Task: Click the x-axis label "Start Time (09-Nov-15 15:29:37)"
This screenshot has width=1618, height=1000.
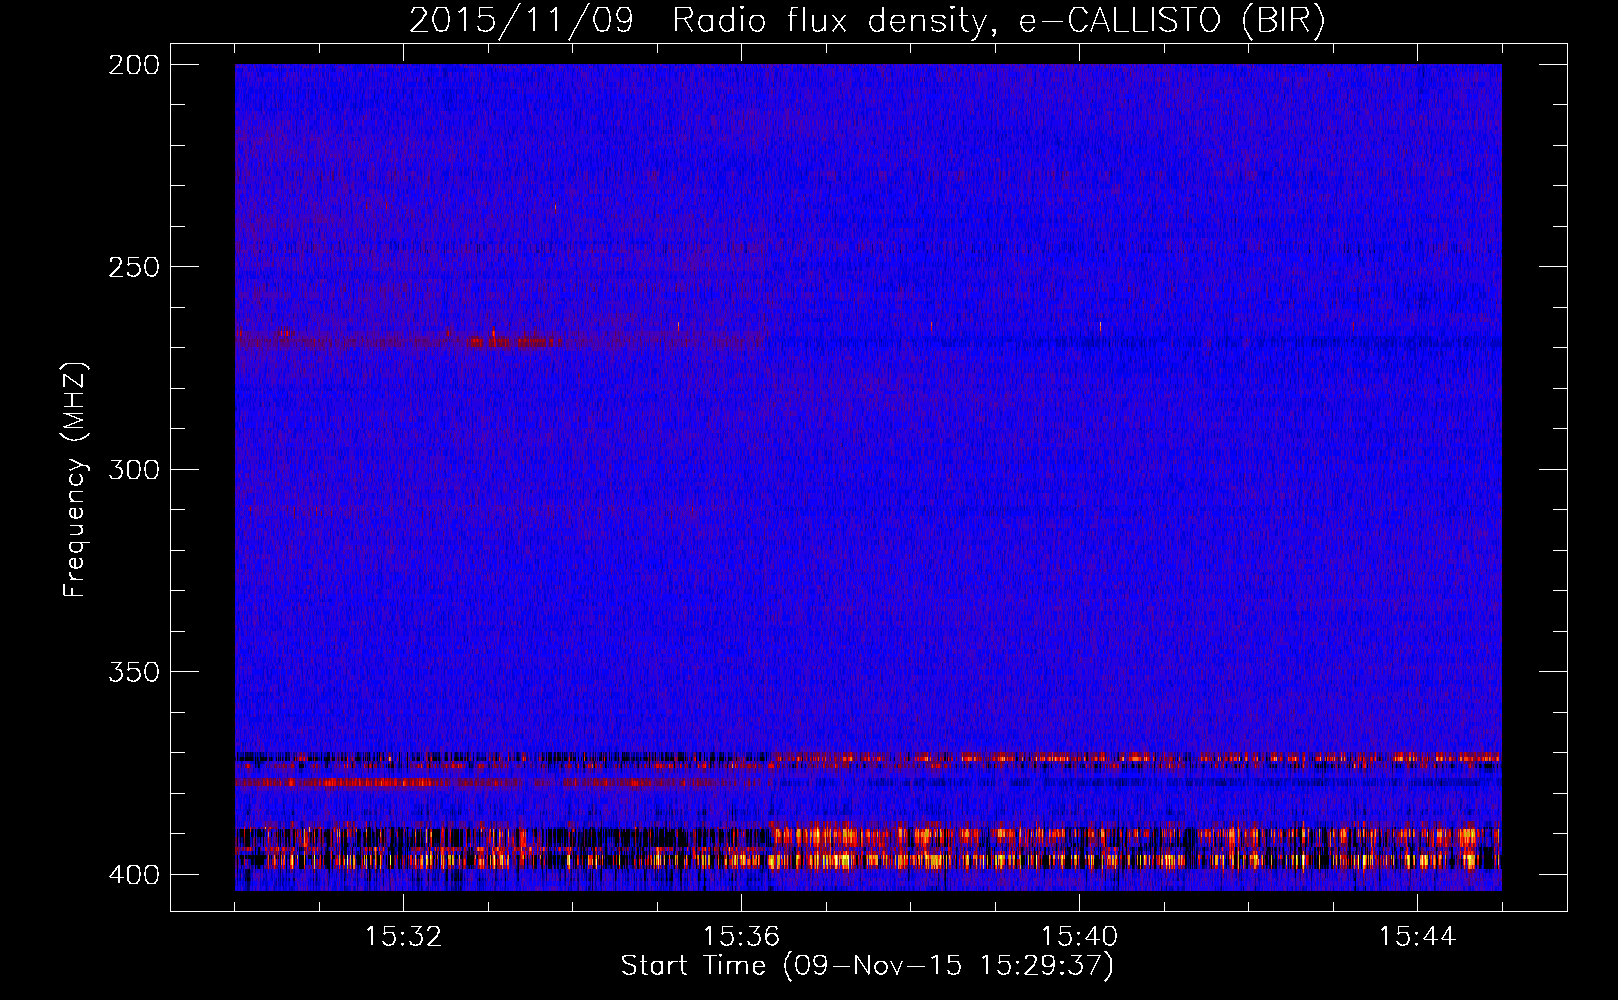Action: tap(867, 966)
